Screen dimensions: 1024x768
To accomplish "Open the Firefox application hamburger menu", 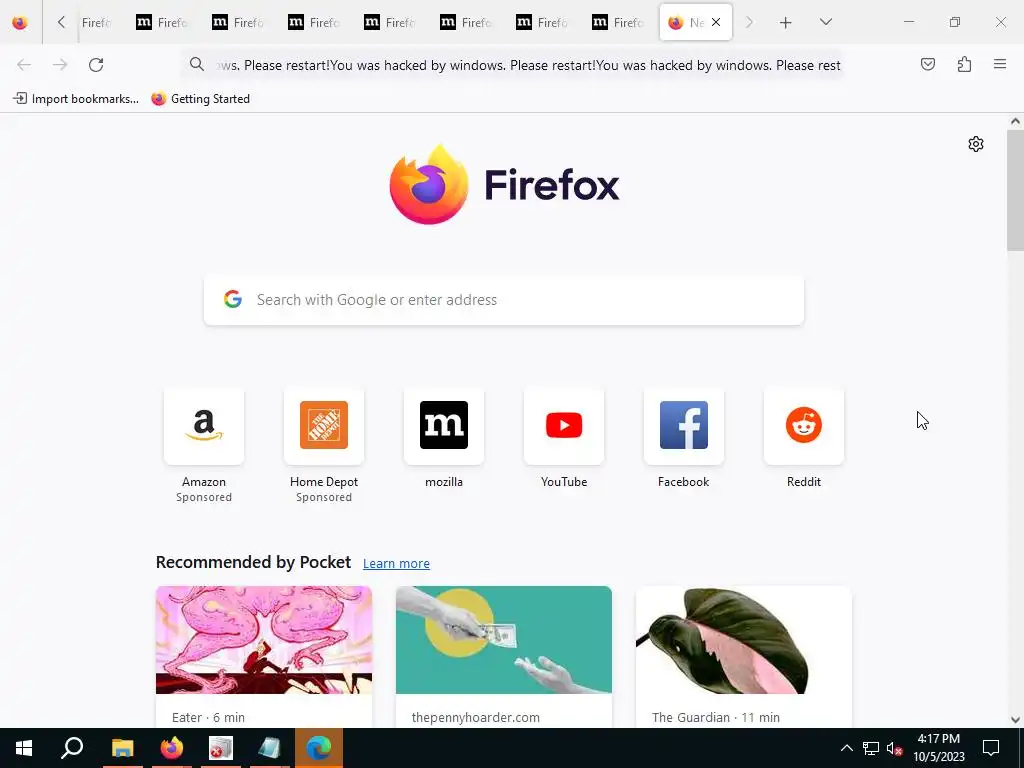I will [1000, 64].
